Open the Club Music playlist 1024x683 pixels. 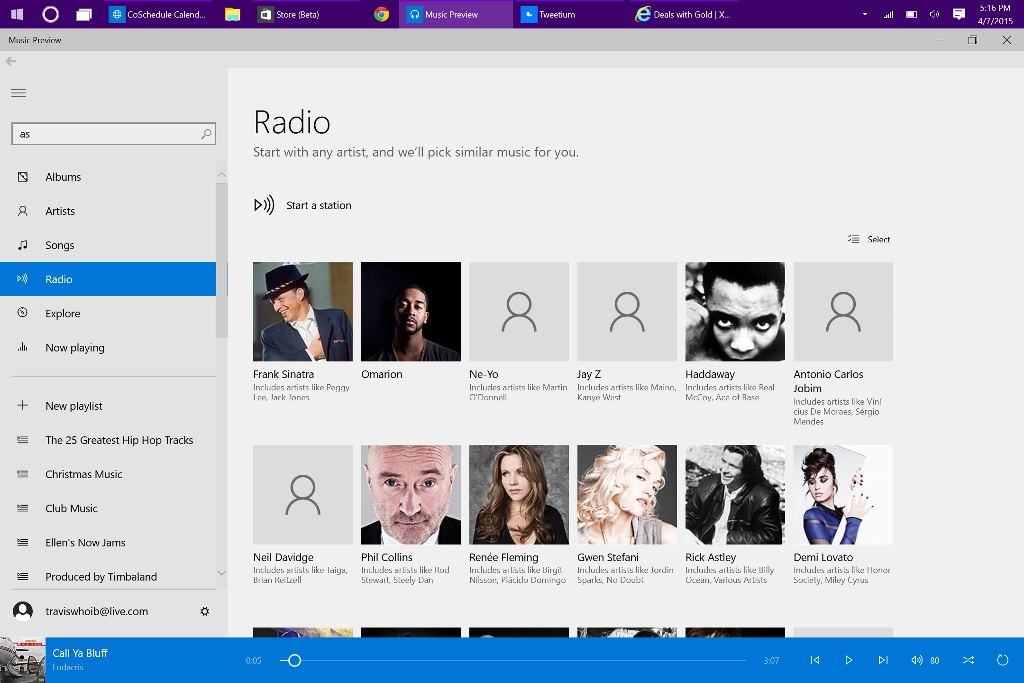(x=108, y=508)
